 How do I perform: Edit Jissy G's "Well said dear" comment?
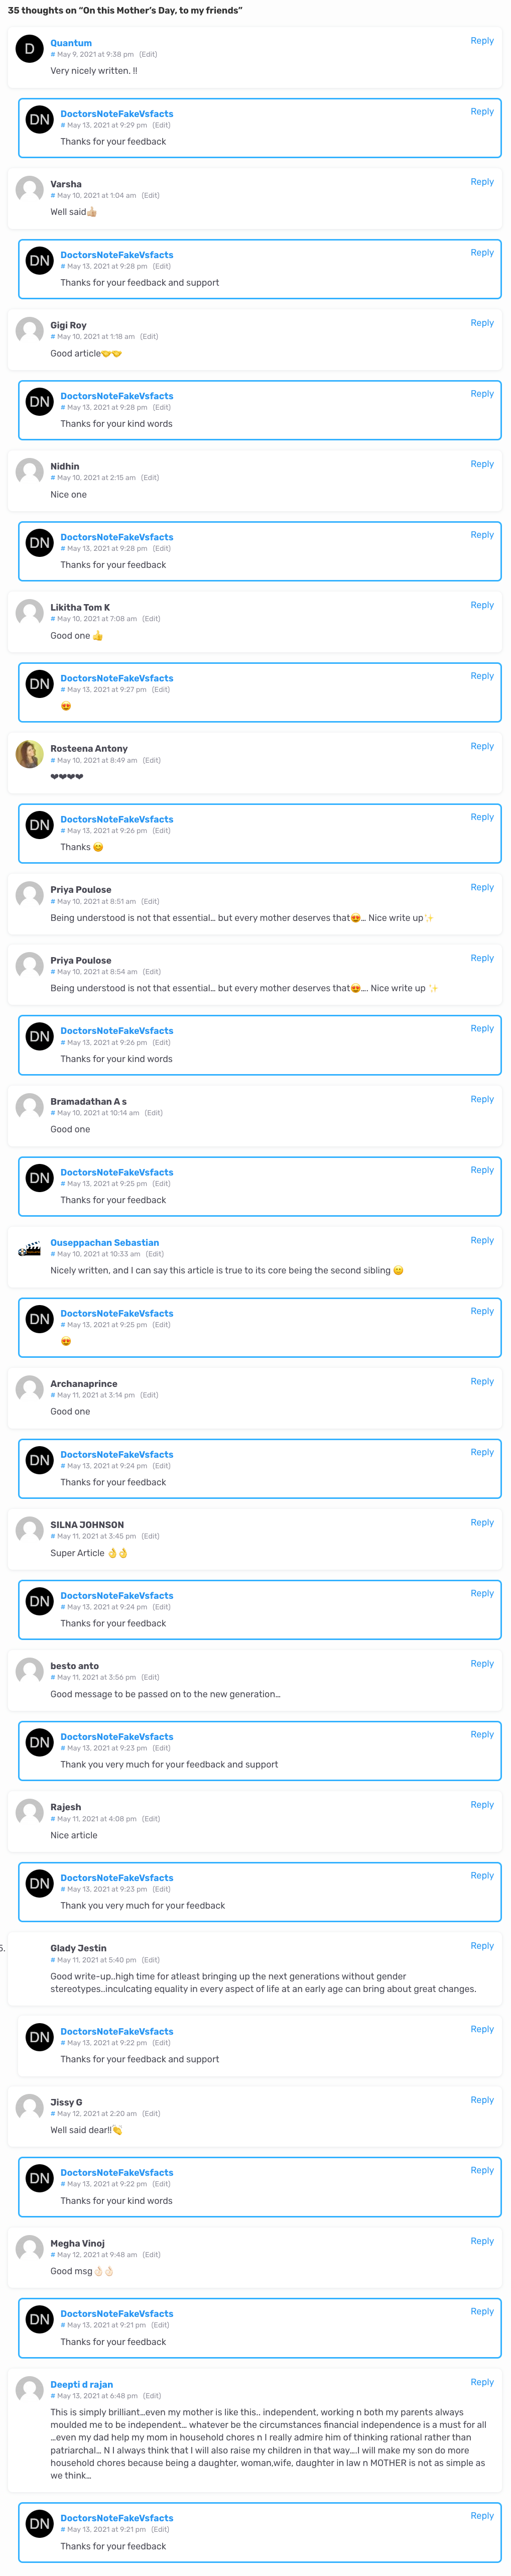tap(151, 2114)
